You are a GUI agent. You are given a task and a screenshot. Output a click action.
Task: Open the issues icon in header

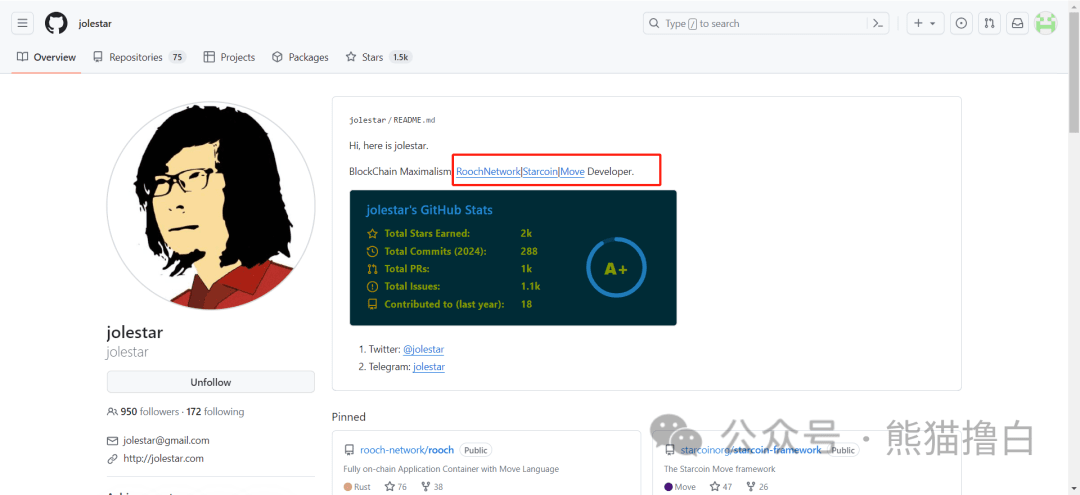pyautogui.click(x=960, y=23)
